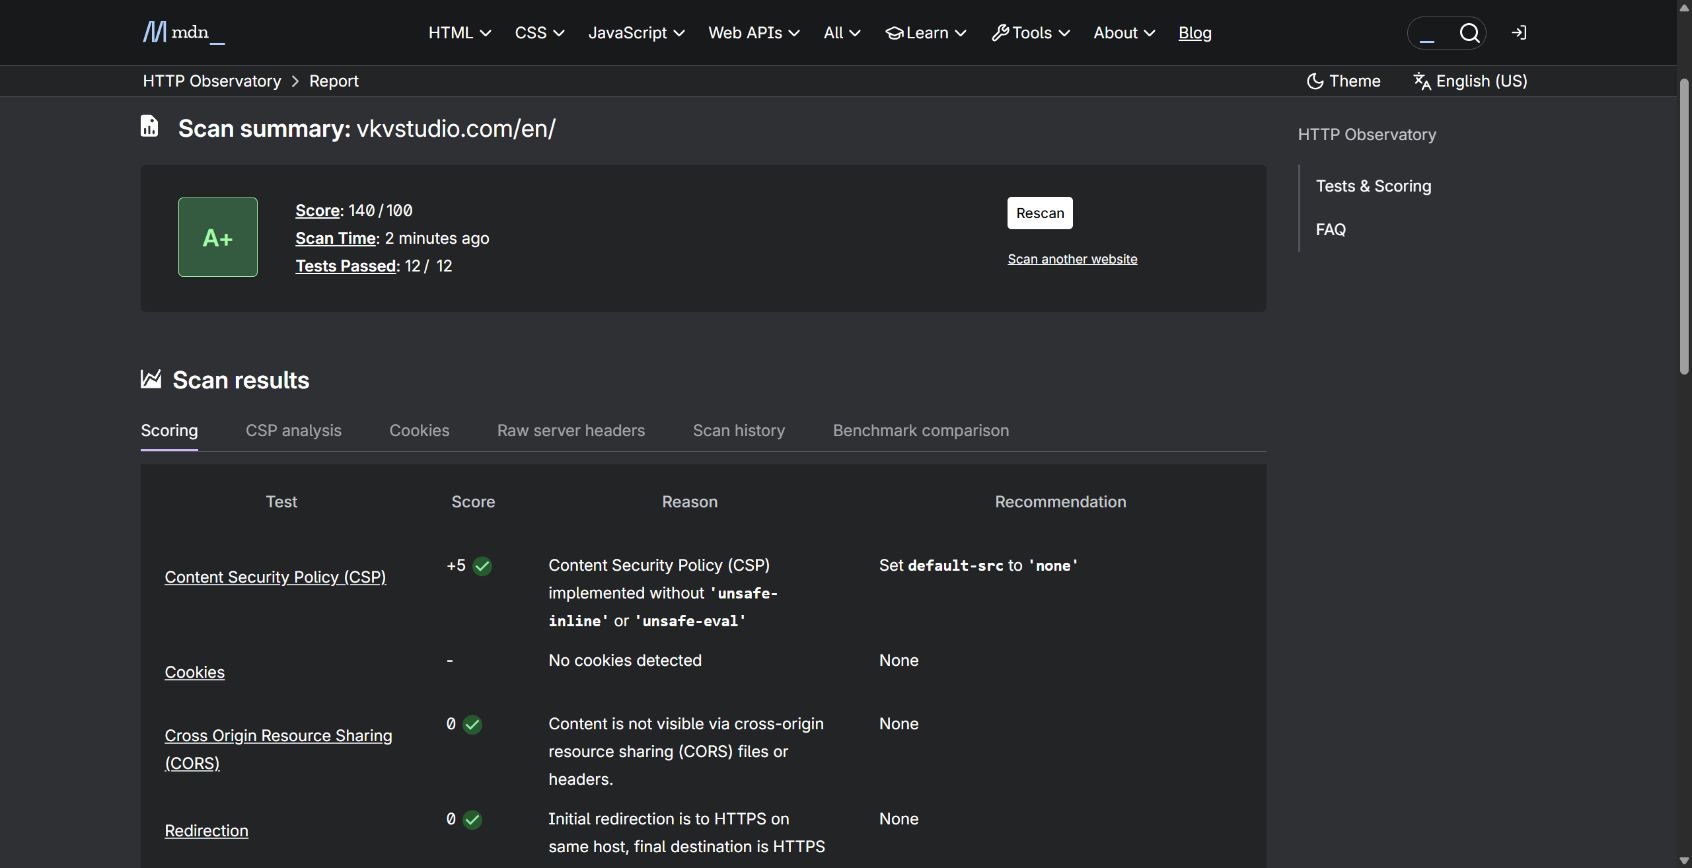Expand the All menu

pyautogui.click(x=842, y=33)
